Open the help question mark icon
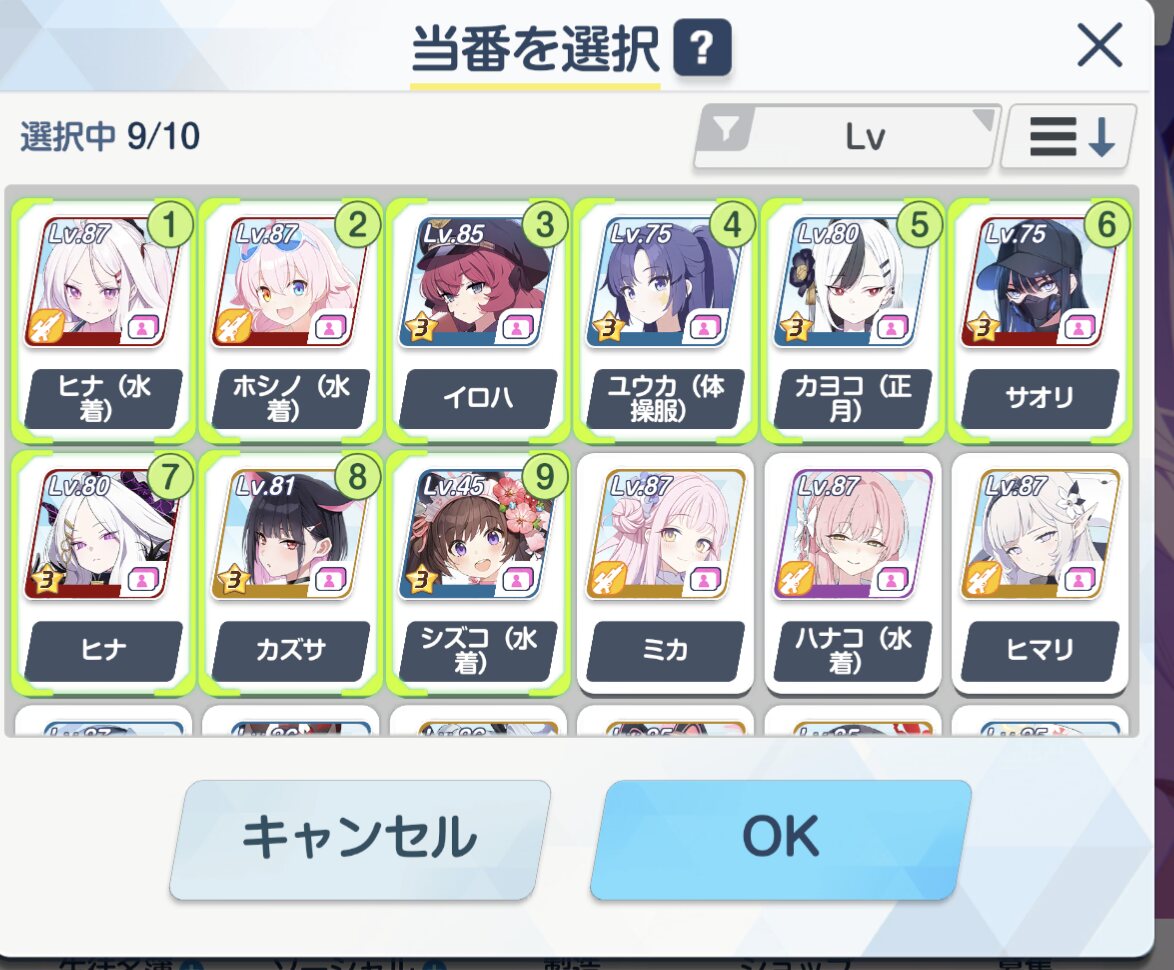The image size is (1174, 970). [x=702, y=49]
